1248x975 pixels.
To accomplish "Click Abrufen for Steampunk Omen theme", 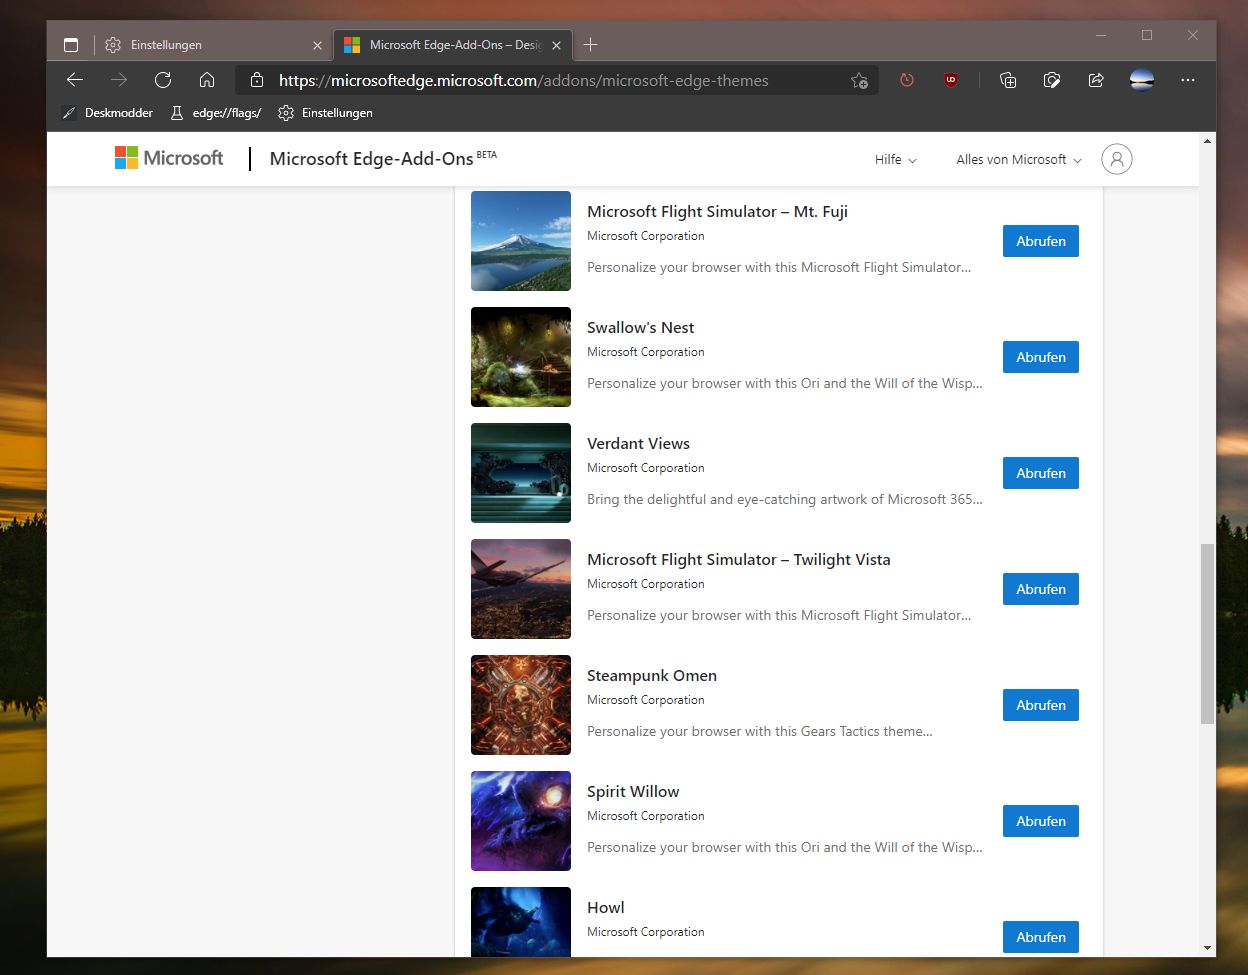I will tap(1041, 705).
